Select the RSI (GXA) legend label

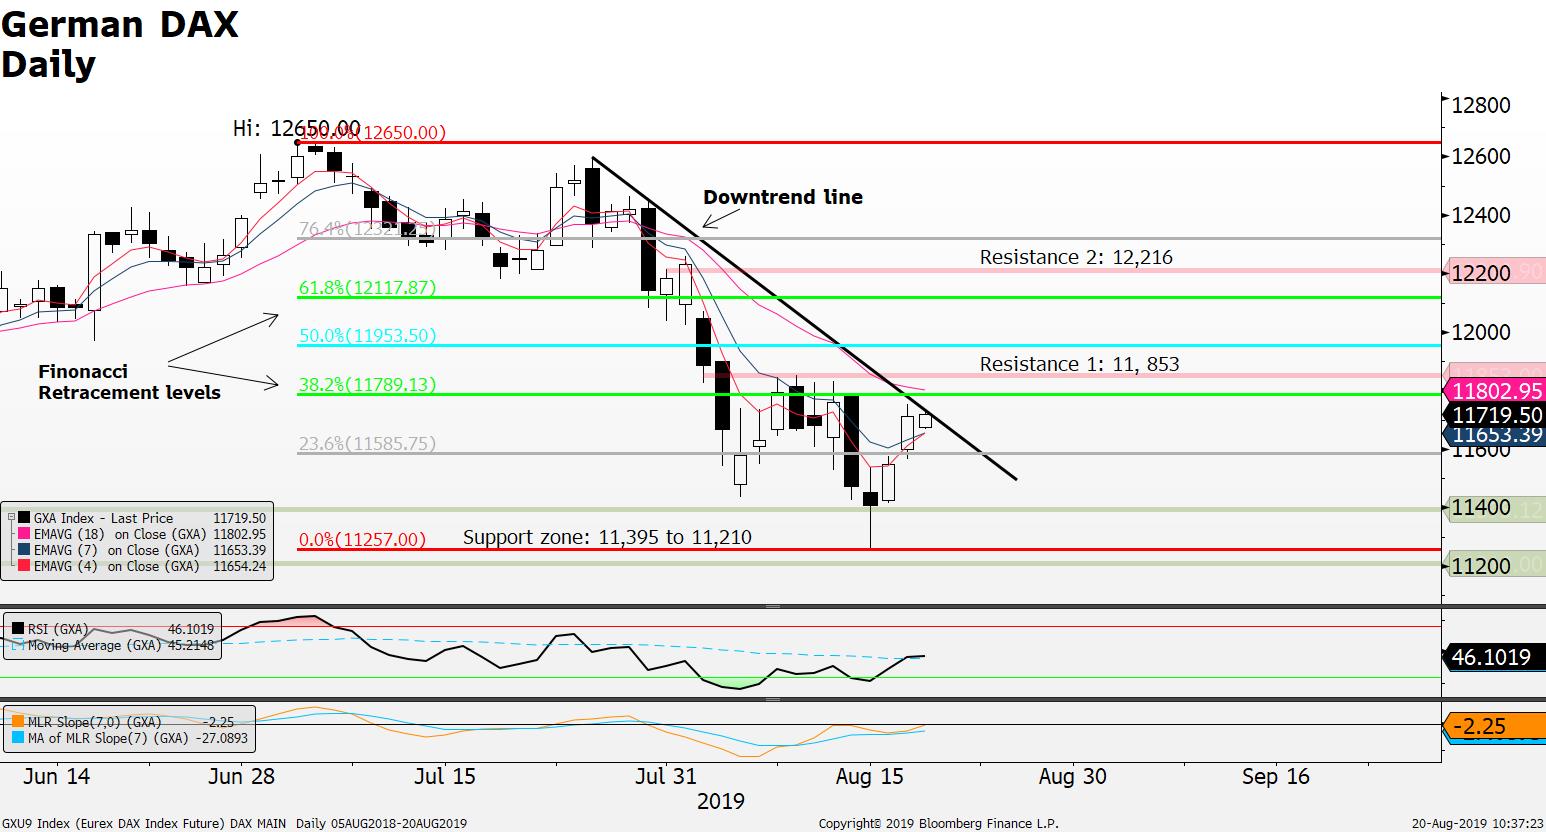pos(57,629)
